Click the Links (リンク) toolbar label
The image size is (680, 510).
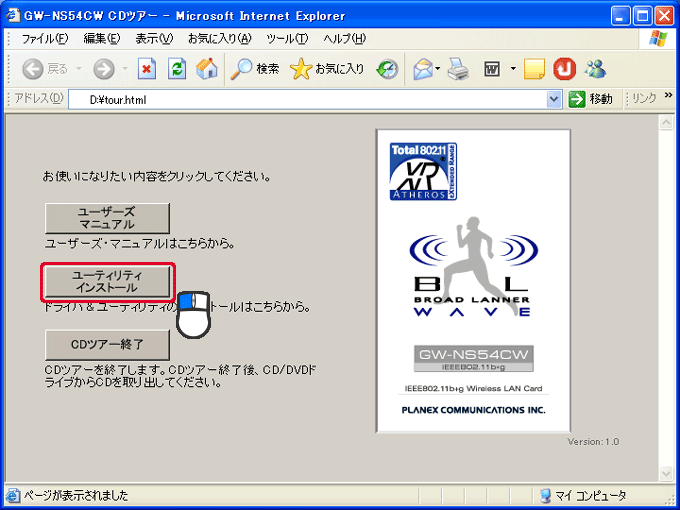(644, 98)
